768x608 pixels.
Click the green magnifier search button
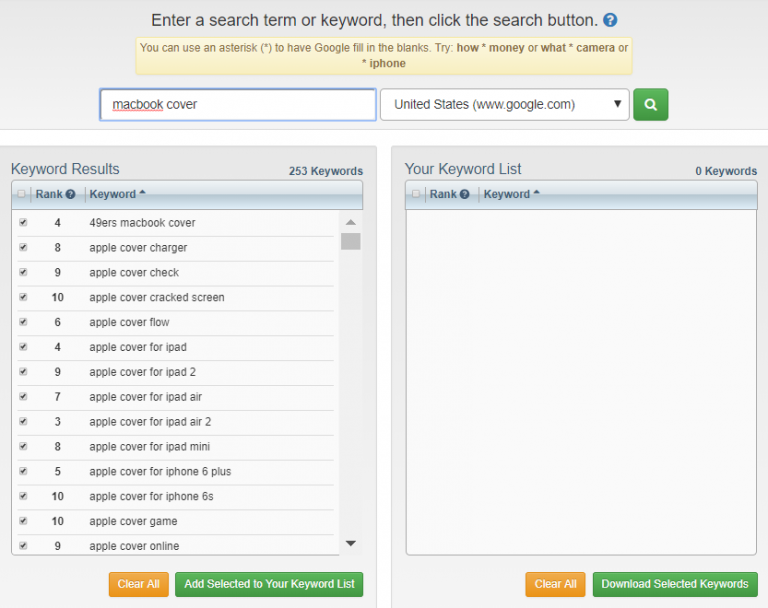(x=650, y=104)
